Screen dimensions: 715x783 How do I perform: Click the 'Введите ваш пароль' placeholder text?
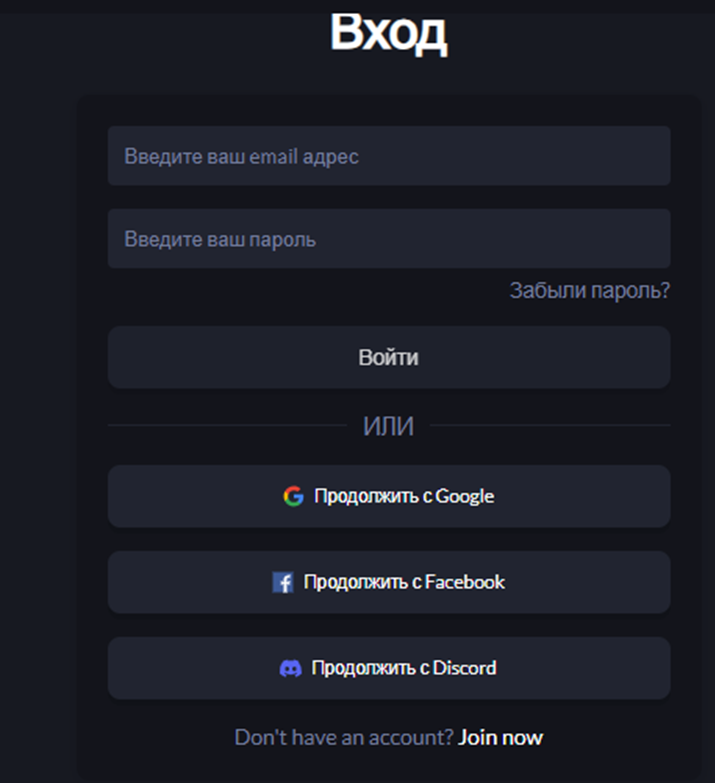point(220,240)
